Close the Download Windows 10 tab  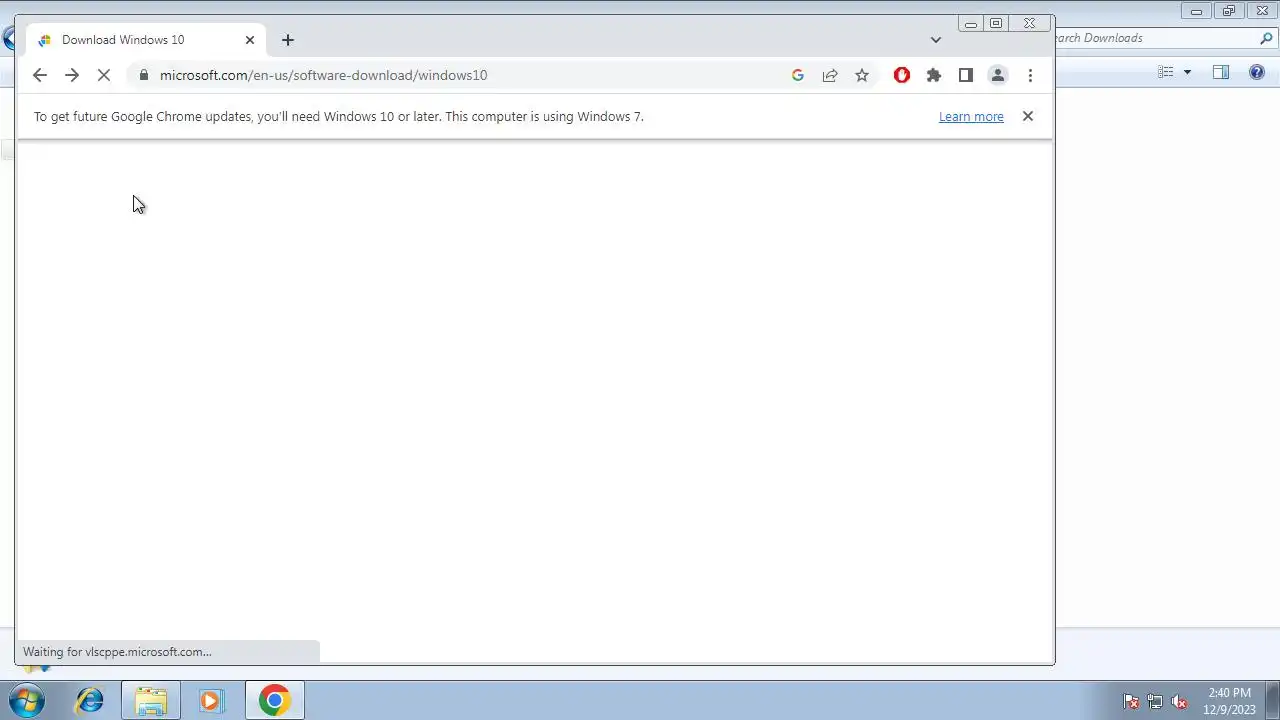tap(250, 40)
